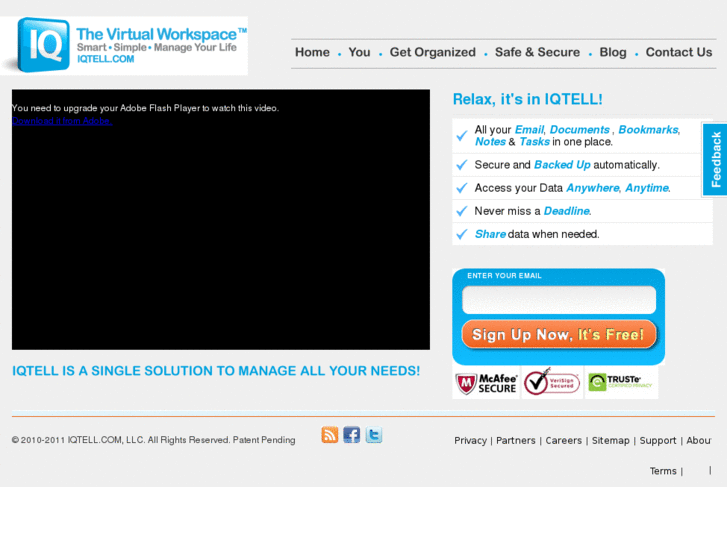Image resolution: width=727 pixels, height=545 pixels.
Task: Open the Terms footer link
Action: pos(663,471)
